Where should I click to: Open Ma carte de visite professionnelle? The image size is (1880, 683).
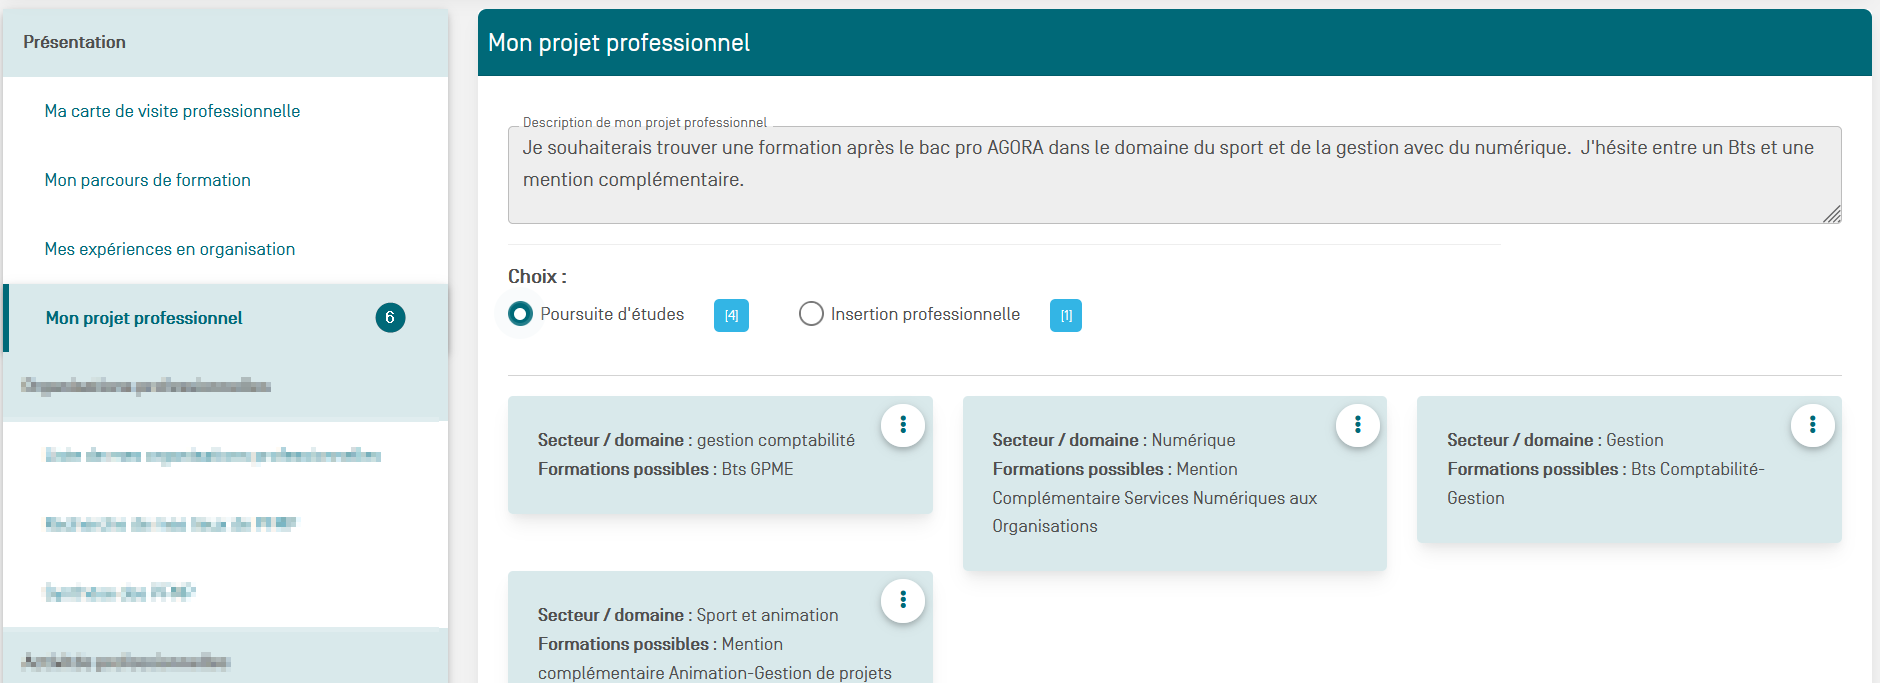[x=172, y=111]
